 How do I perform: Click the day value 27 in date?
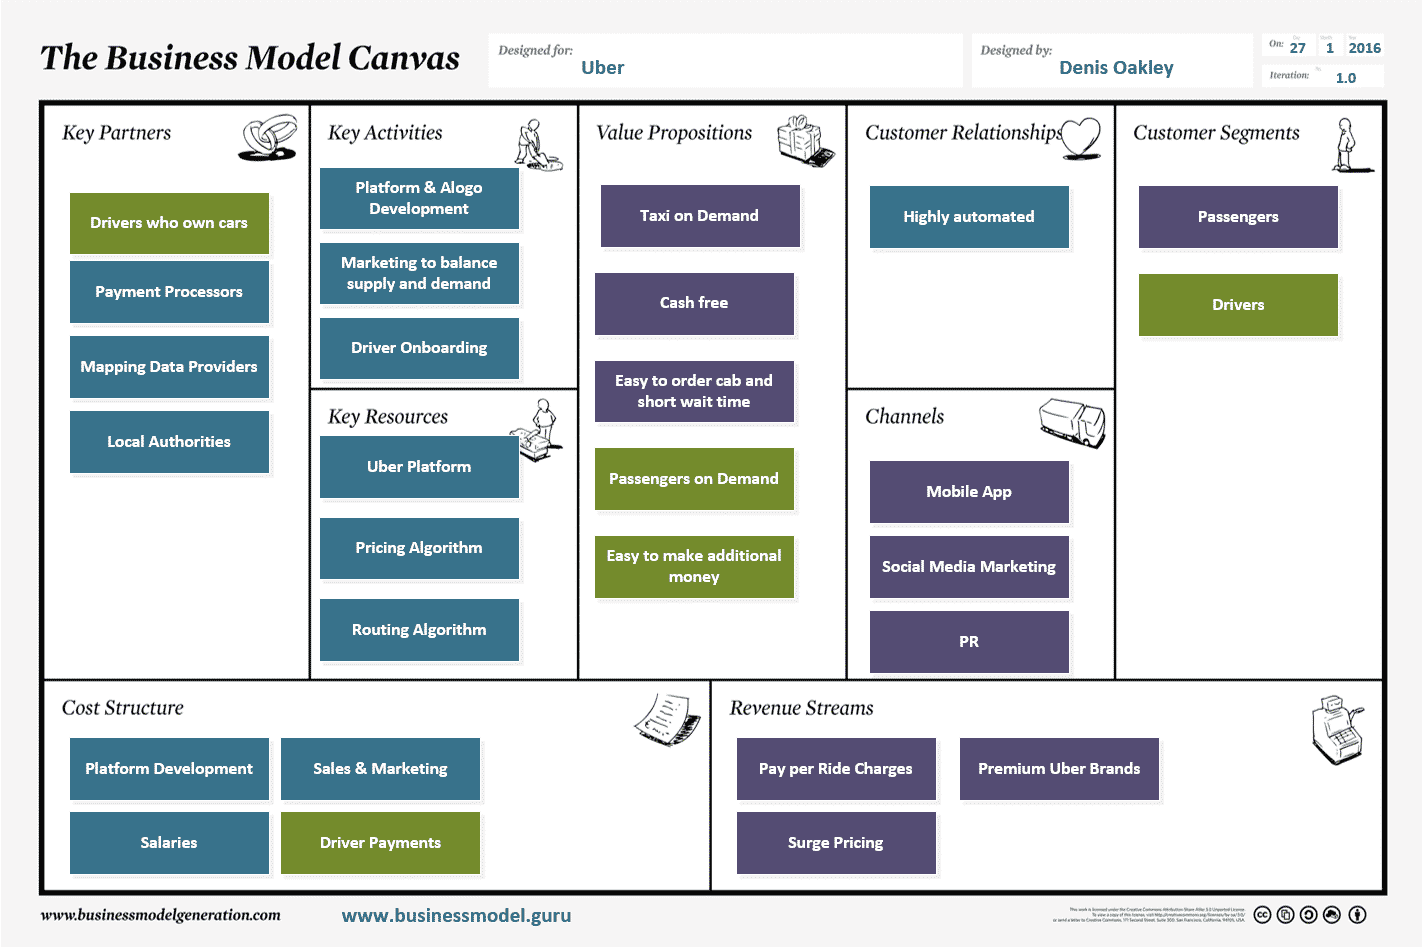(x=1298, y=48)
